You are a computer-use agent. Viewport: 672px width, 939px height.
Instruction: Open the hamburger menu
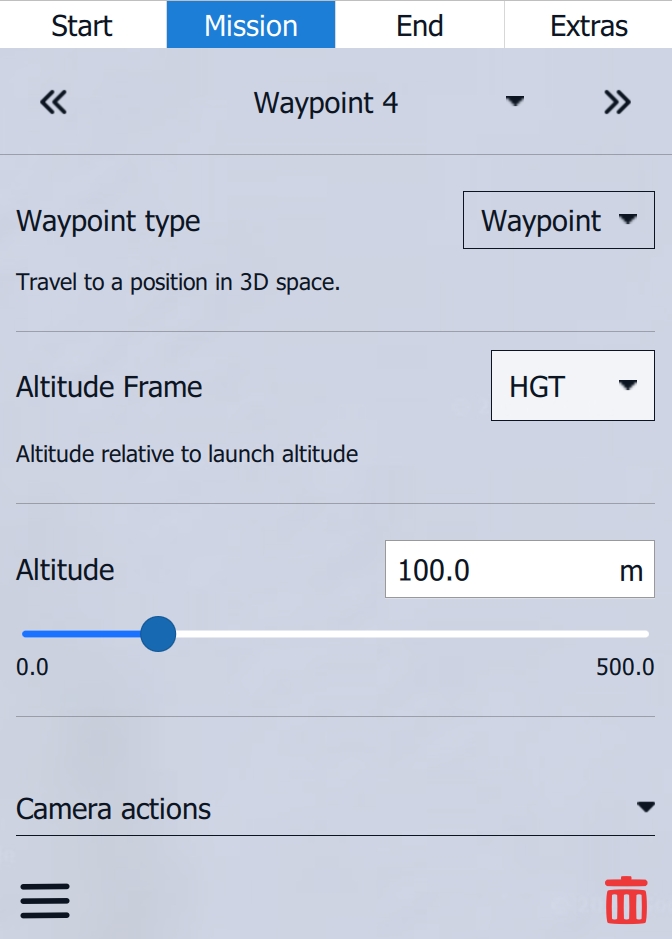(45, 901)
